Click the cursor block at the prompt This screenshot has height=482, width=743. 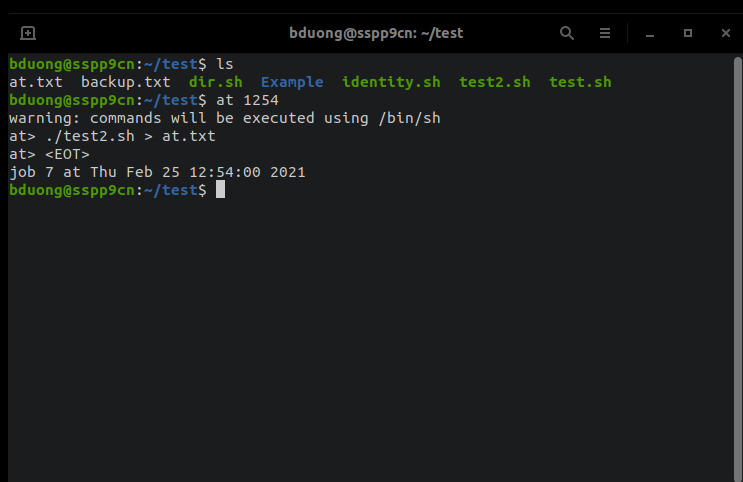click(220, 190)
